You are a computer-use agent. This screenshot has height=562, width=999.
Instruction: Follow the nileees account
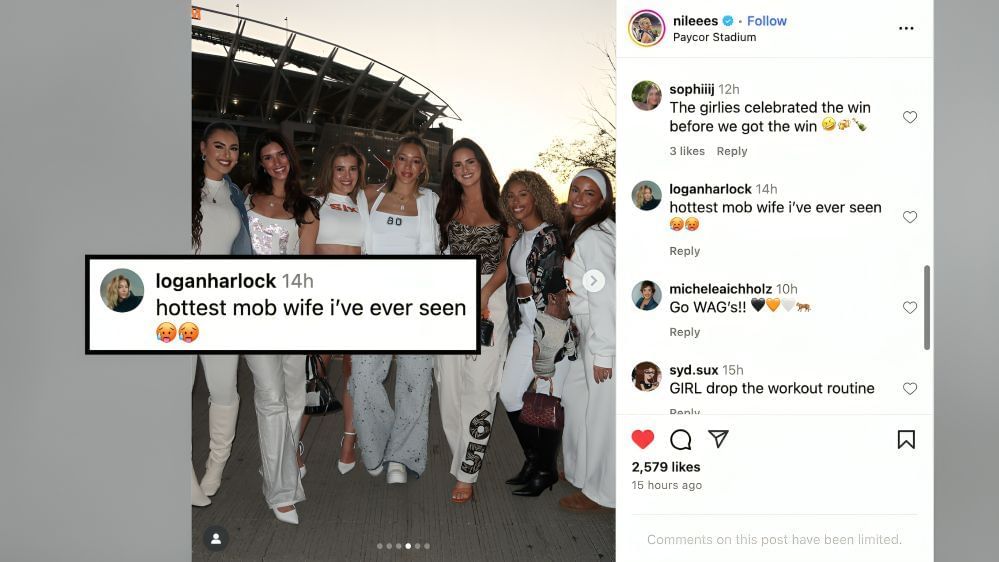(766, 21)
